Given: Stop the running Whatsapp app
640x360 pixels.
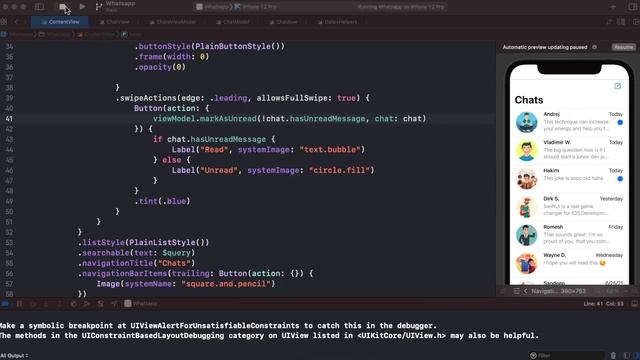Looking at the screenshot, I should (x=63, y=7).
